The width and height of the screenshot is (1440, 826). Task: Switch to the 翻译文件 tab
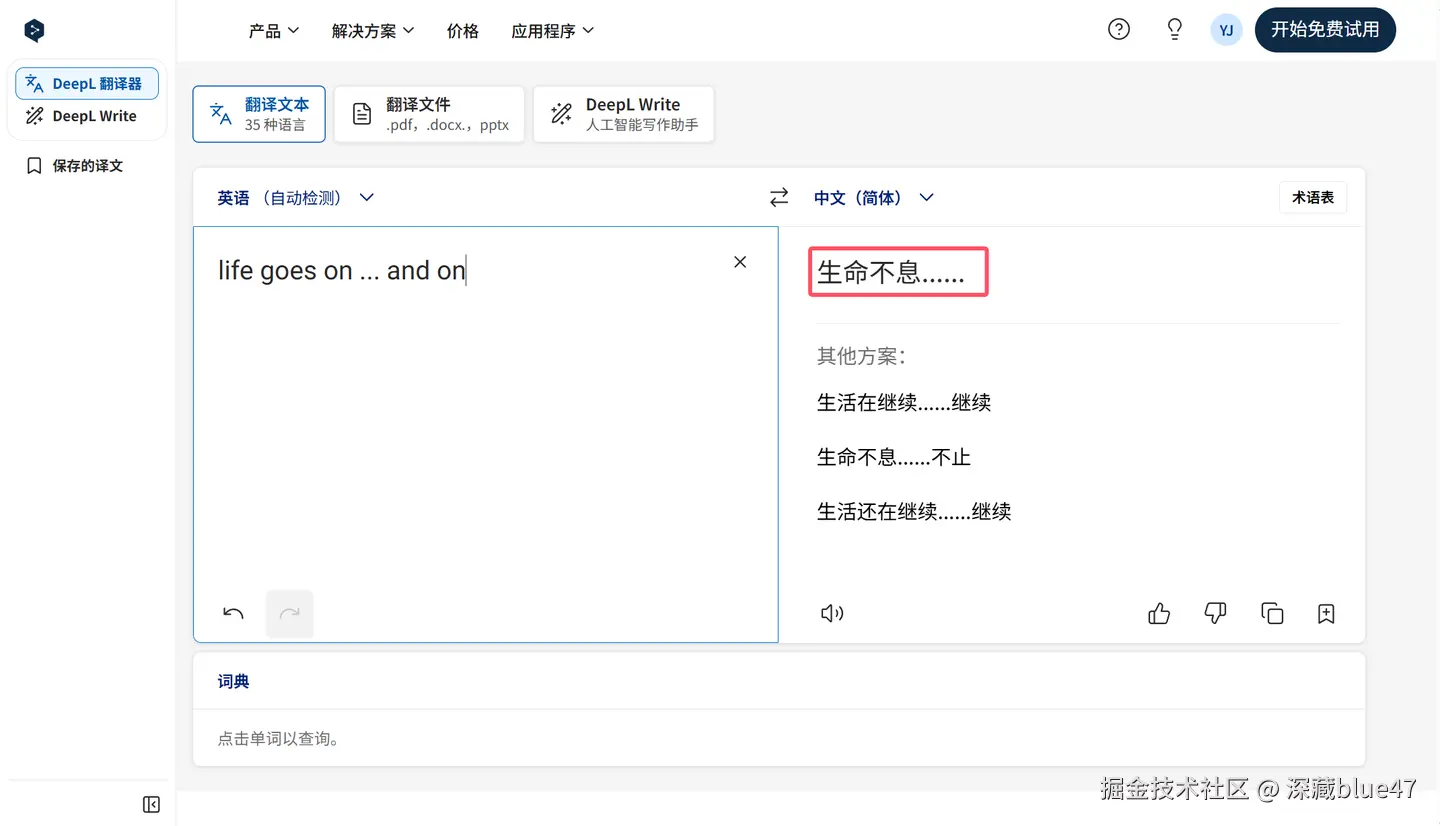point(429,114)
